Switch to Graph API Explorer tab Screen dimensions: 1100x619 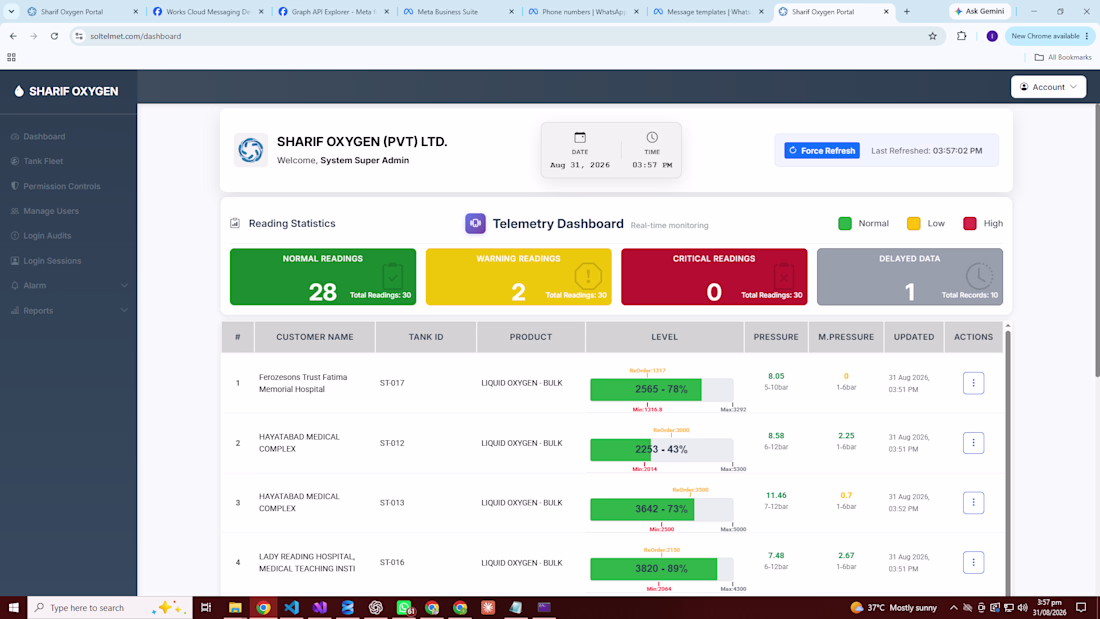(333, 12)
